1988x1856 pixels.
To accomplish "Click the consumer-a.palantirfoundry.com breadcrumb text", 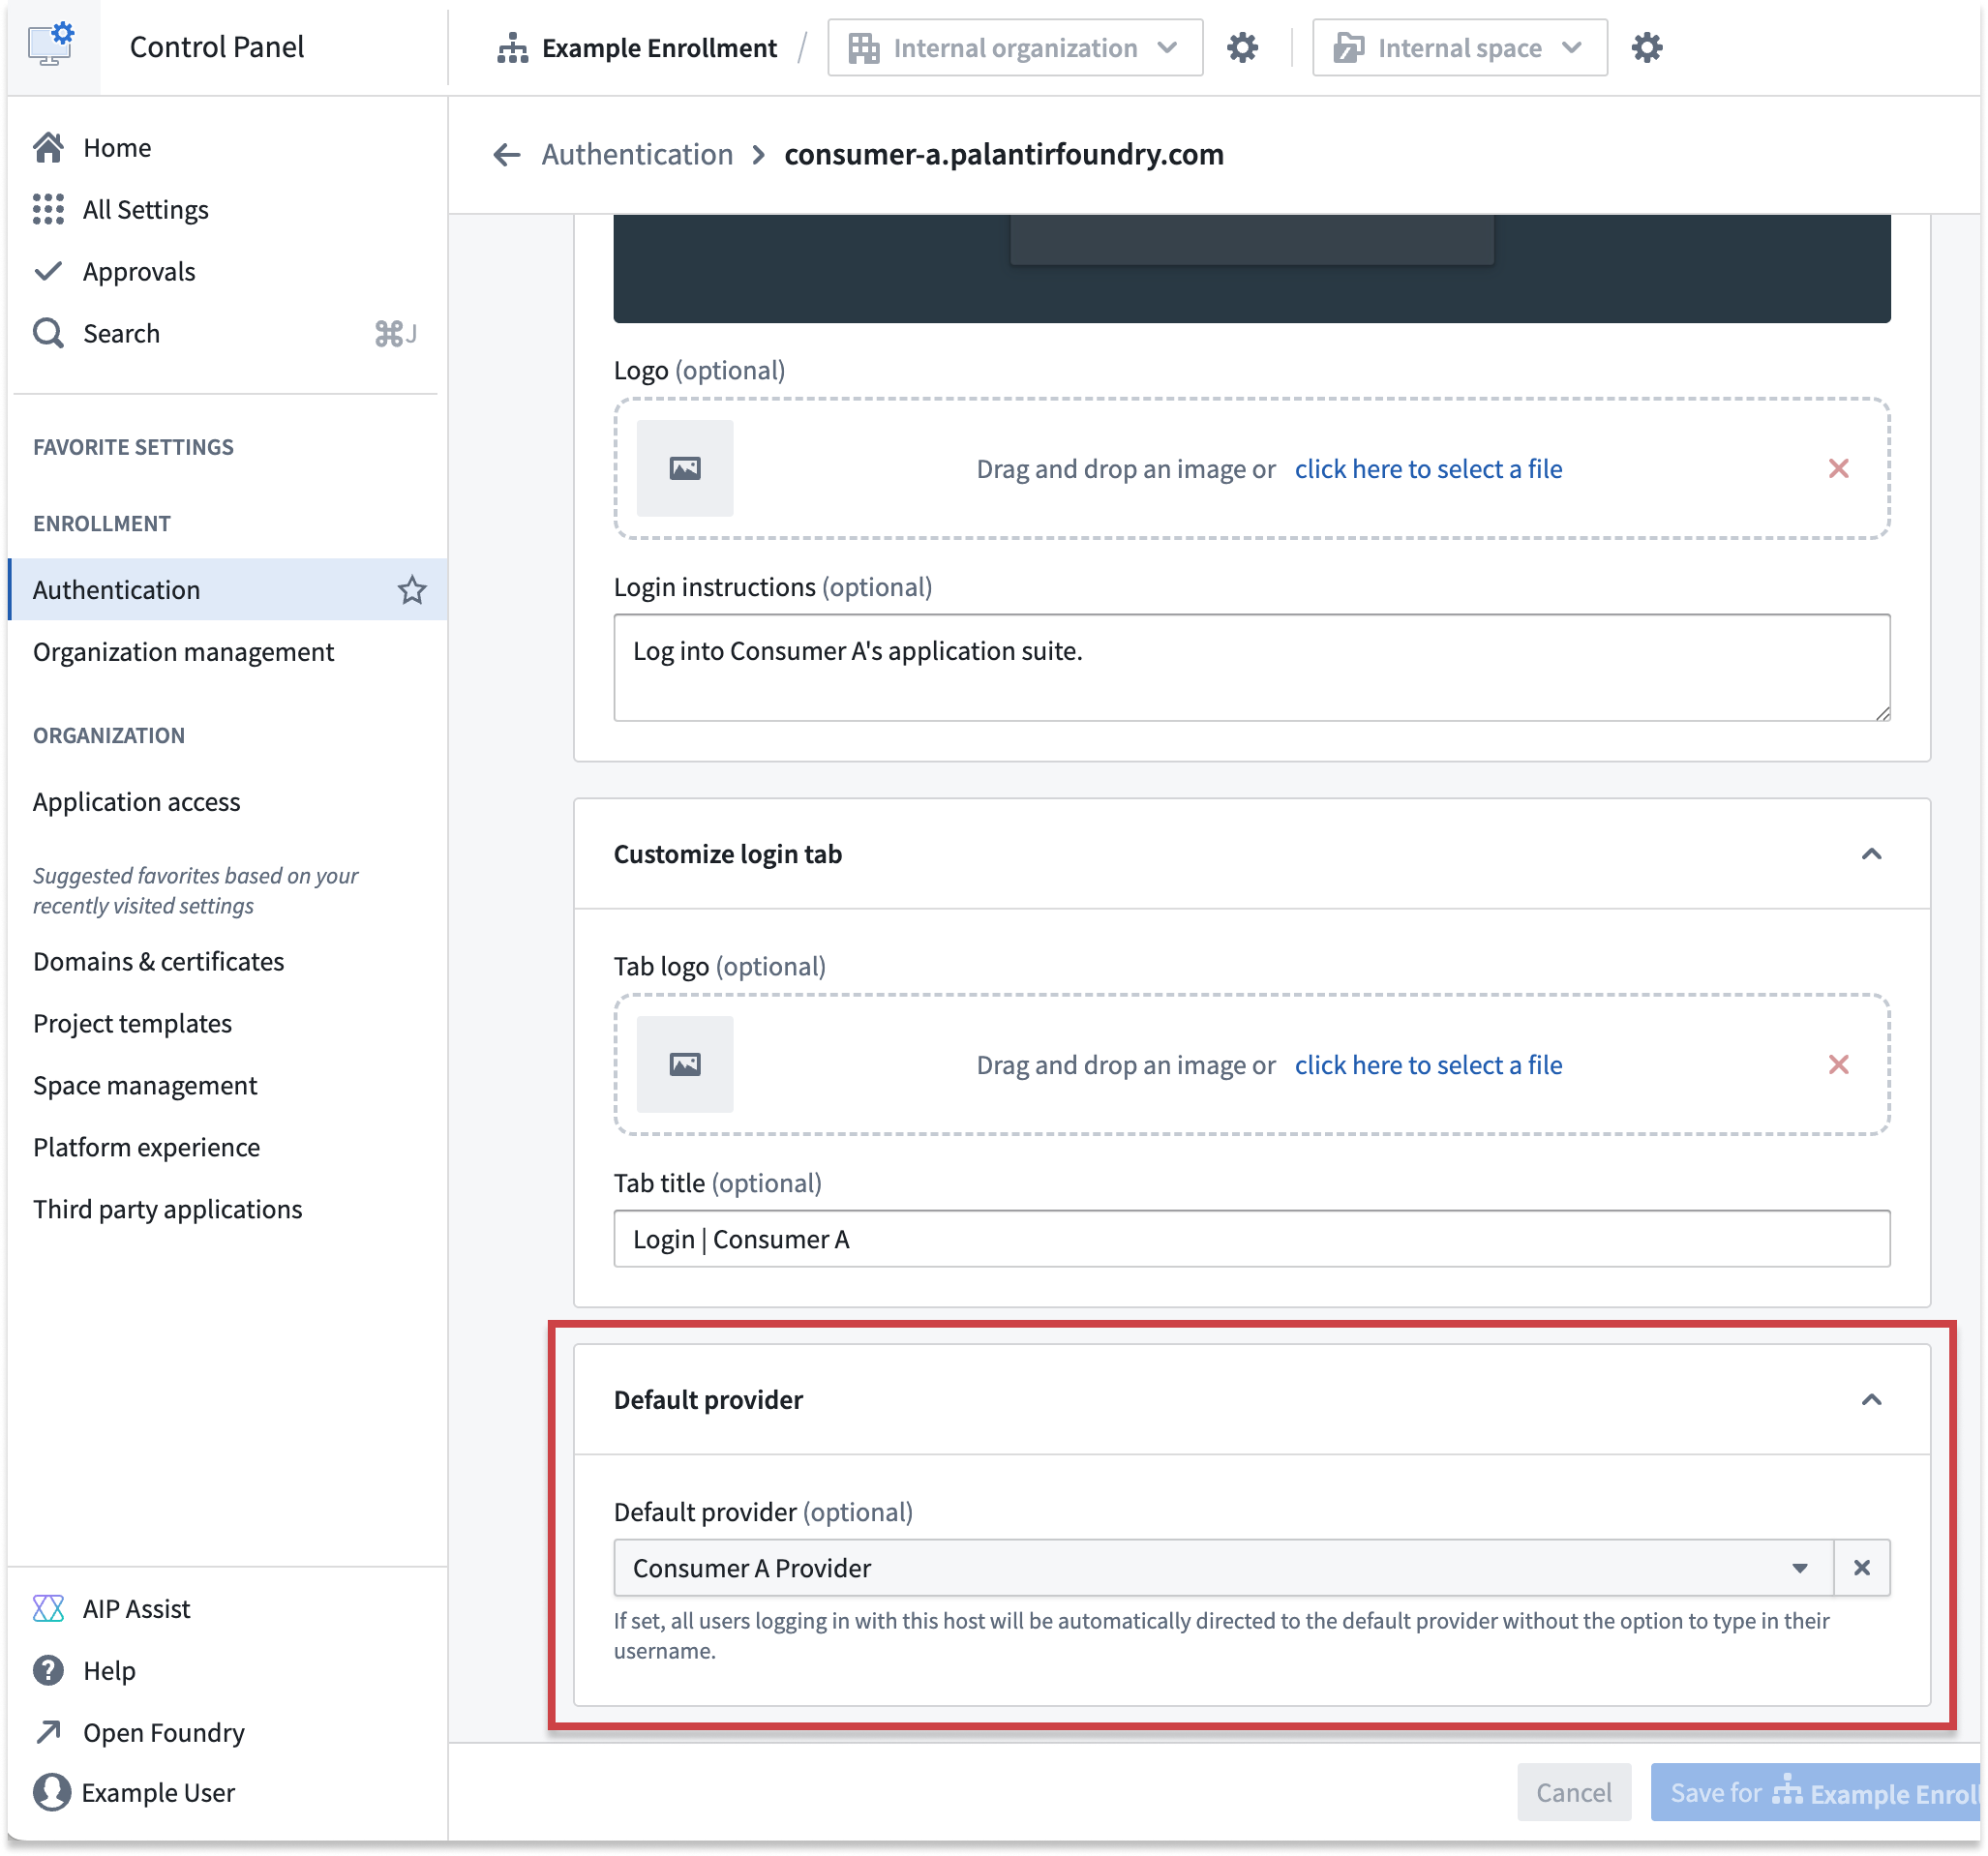I will (1004, 155).
